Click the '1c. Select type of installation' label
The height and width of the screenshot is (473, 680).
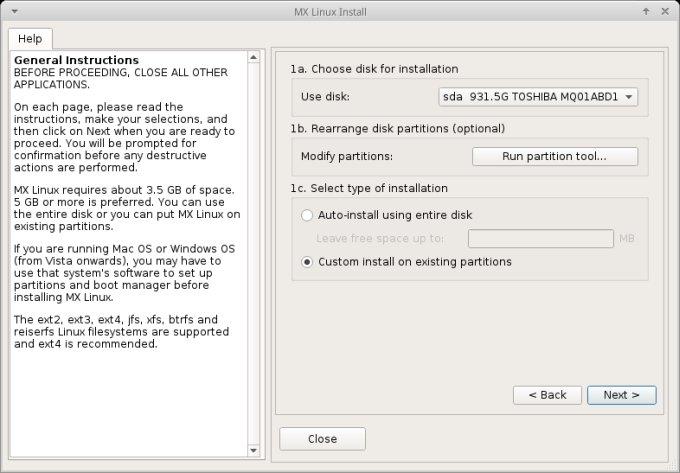click(369, 188)
